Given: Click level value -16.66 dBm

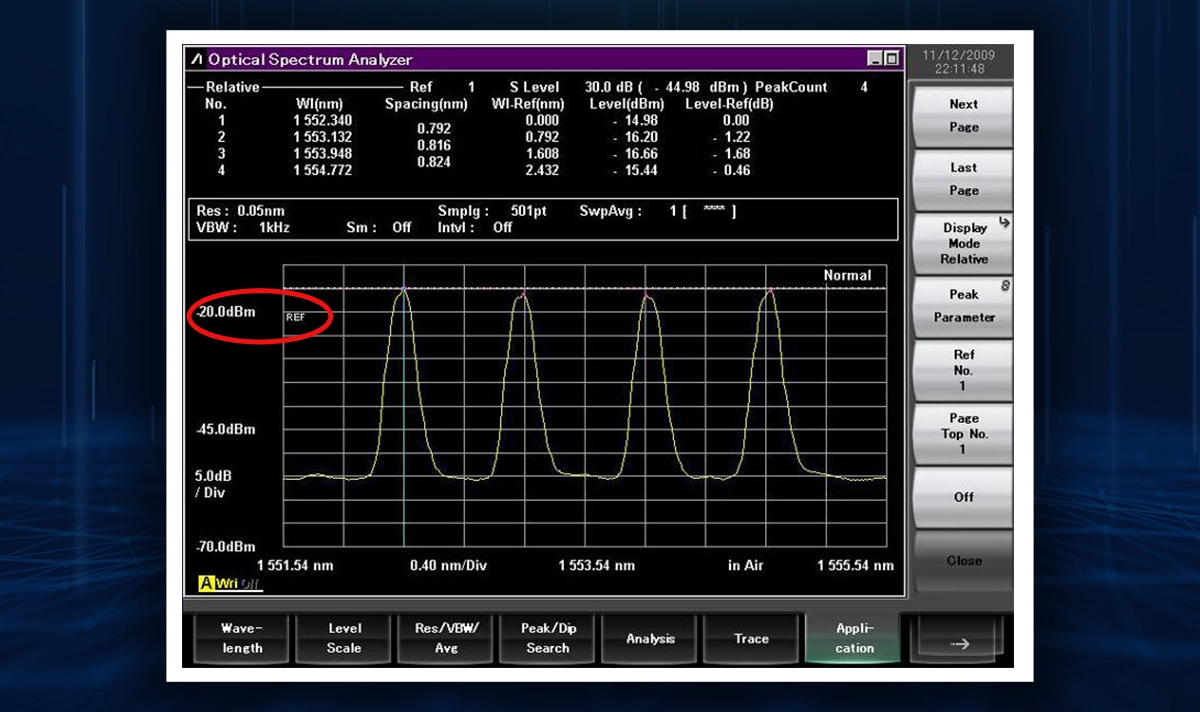Looking at the screenshot, I should point(635,154).
